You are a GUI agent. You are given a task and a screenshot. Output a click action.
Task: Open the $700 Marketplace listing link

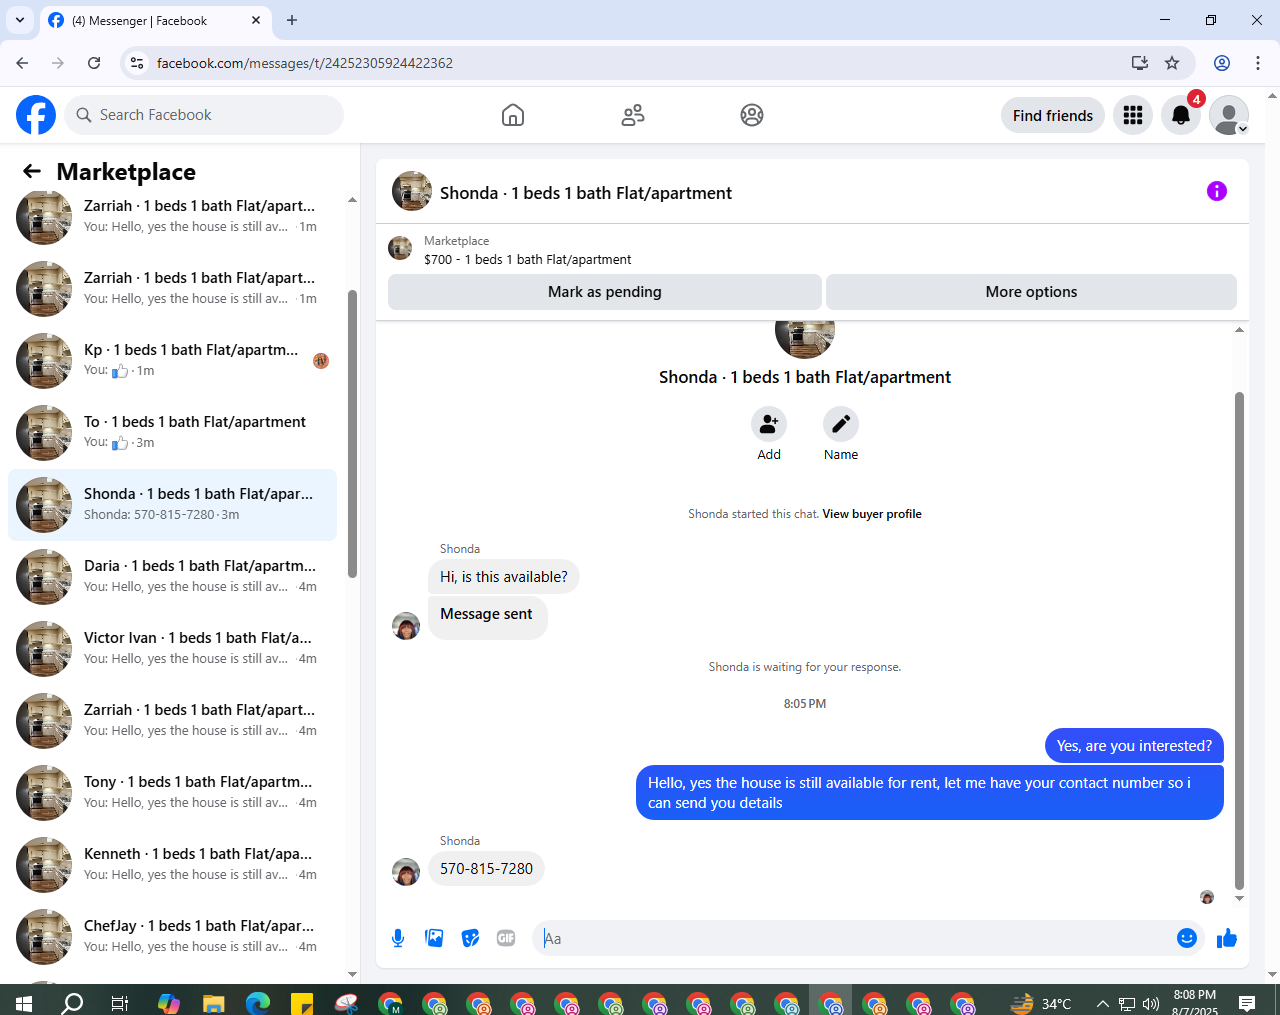pos(527,259)
